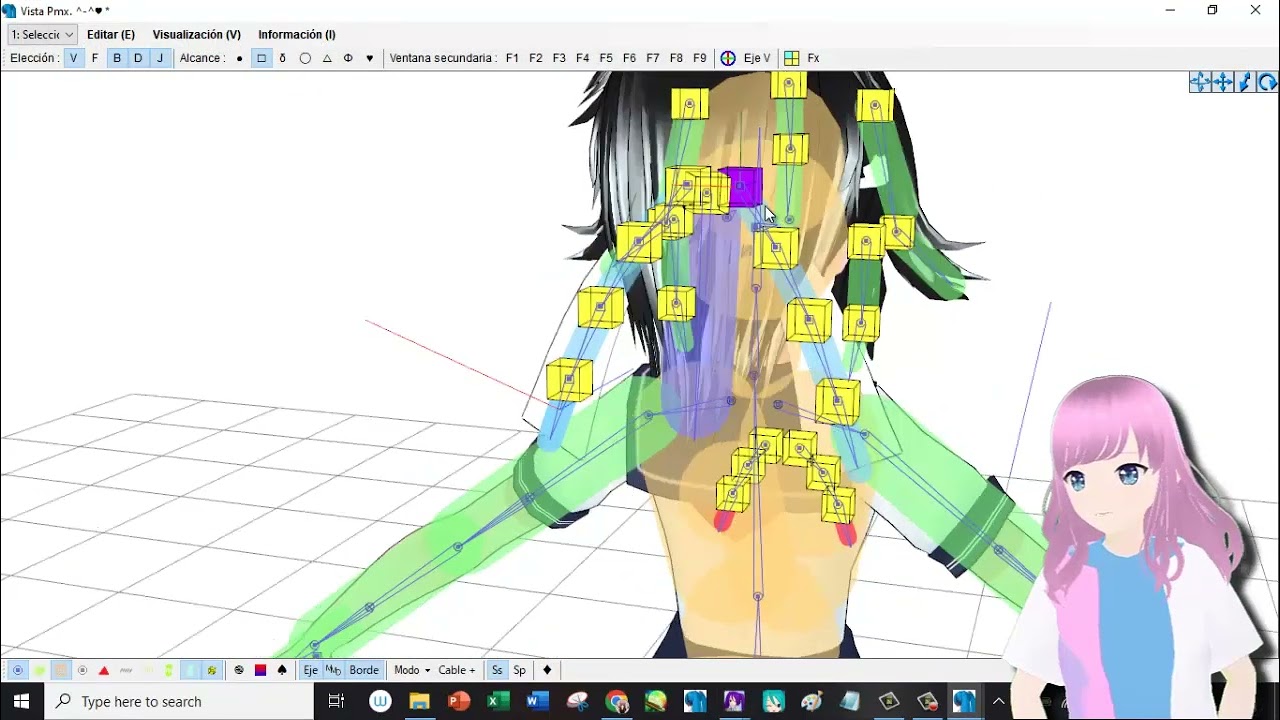Click the Type here to search box

[180, 701]
